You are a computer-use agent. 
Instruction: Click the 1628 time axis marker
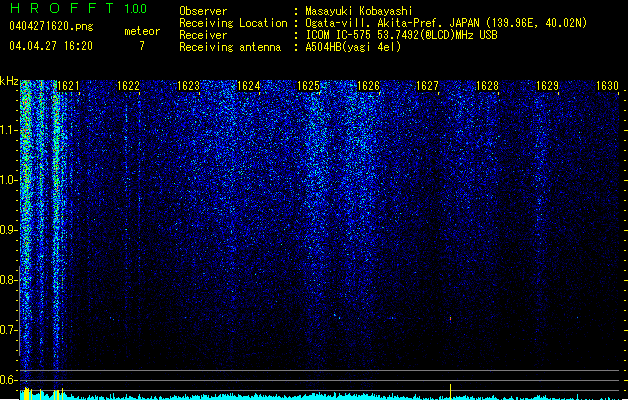[487, 86]
